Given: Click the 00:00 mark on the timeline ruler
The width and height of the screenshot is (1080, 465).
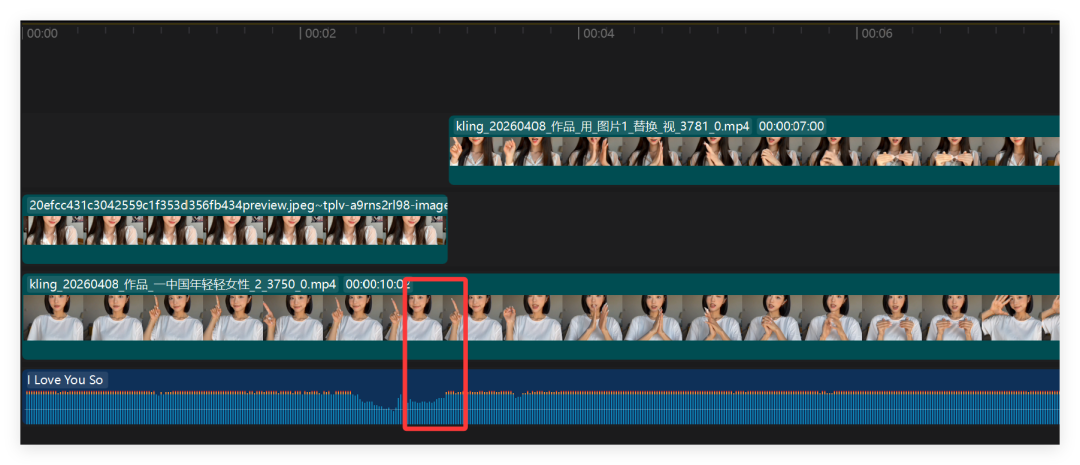Looking at the screenshot, I should [x=42, y=33].
